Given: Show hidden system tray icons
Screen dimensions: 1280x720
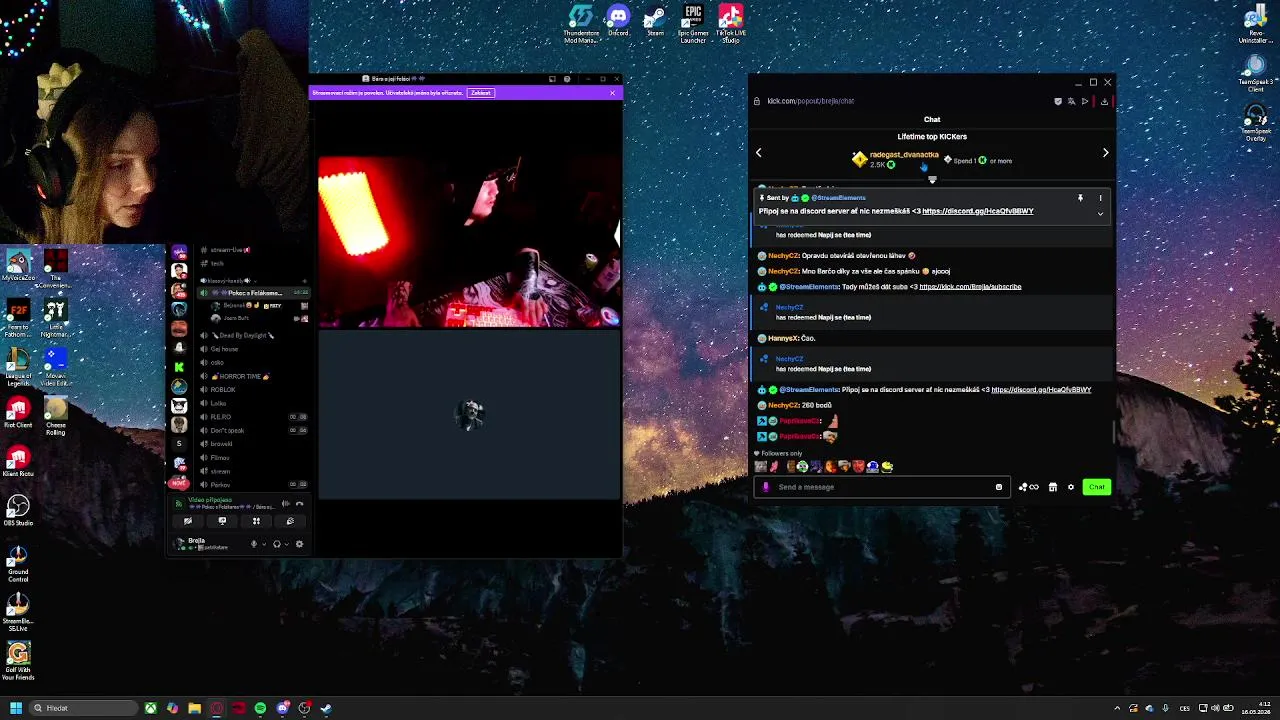Looking at the screenshot, I should (x=1116, y=708).
